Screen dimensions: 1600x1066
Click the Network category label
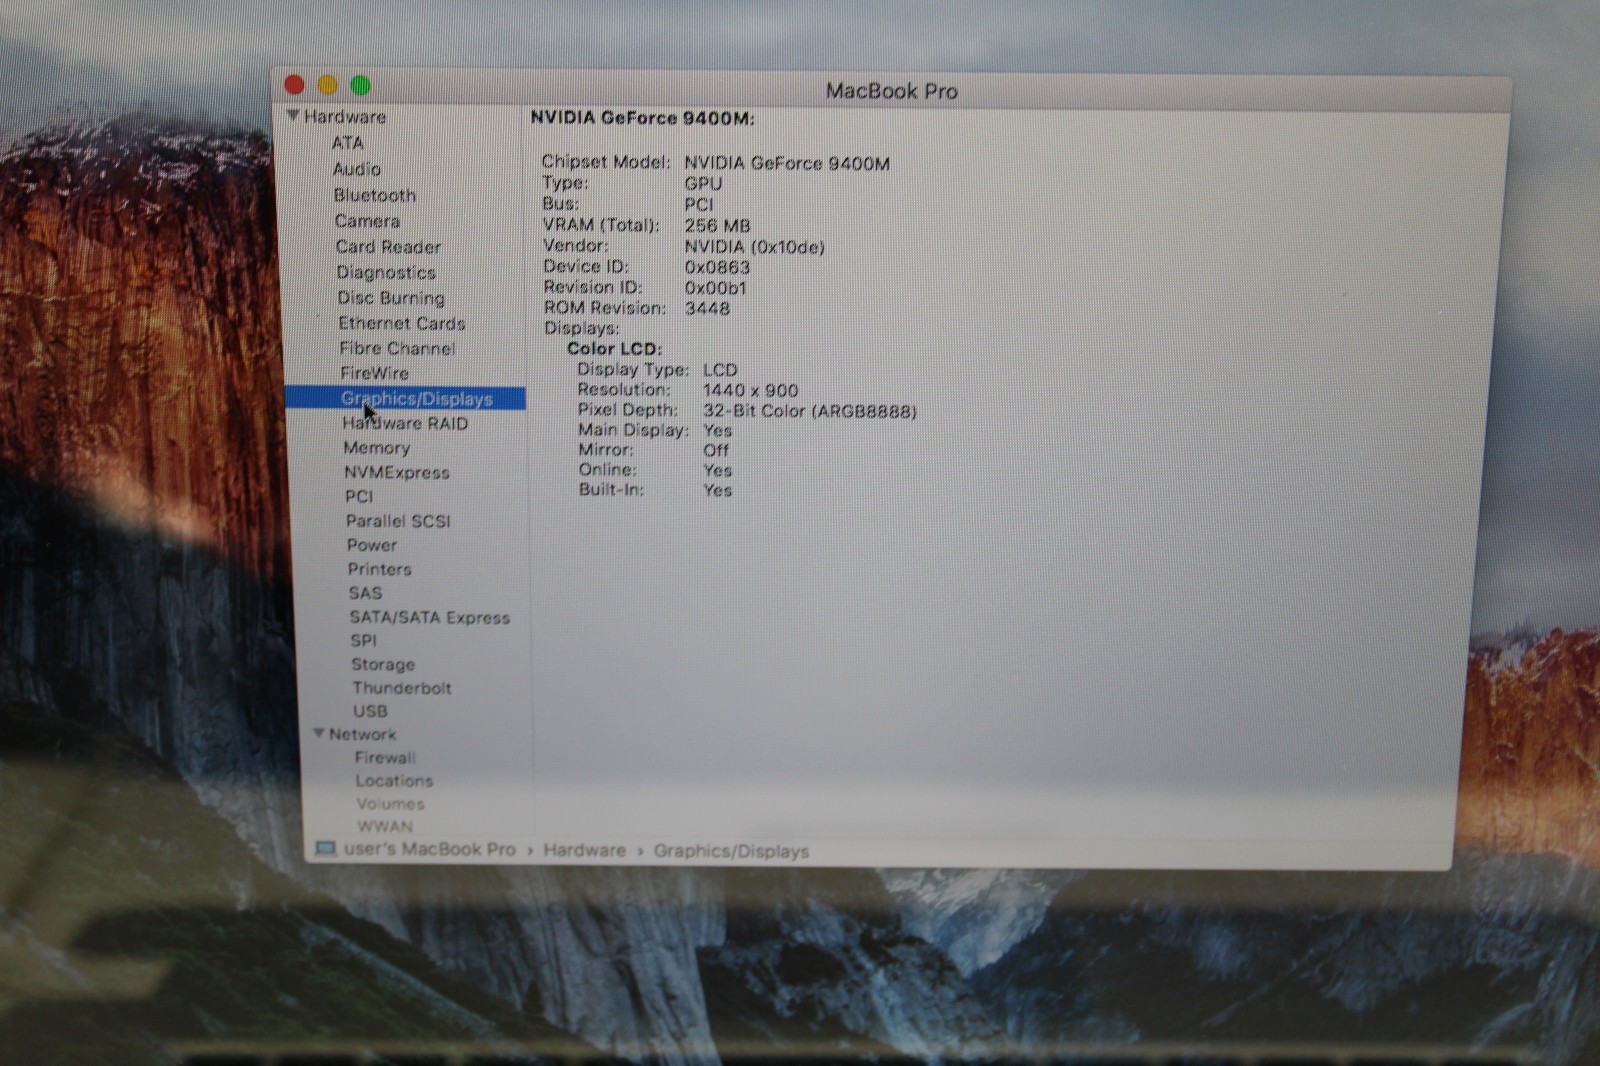(x=363, y=734)
